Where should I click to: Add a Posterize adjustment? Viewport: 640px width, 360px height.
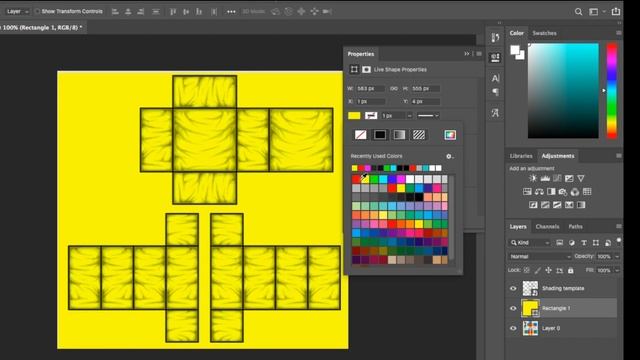(545, 205)
